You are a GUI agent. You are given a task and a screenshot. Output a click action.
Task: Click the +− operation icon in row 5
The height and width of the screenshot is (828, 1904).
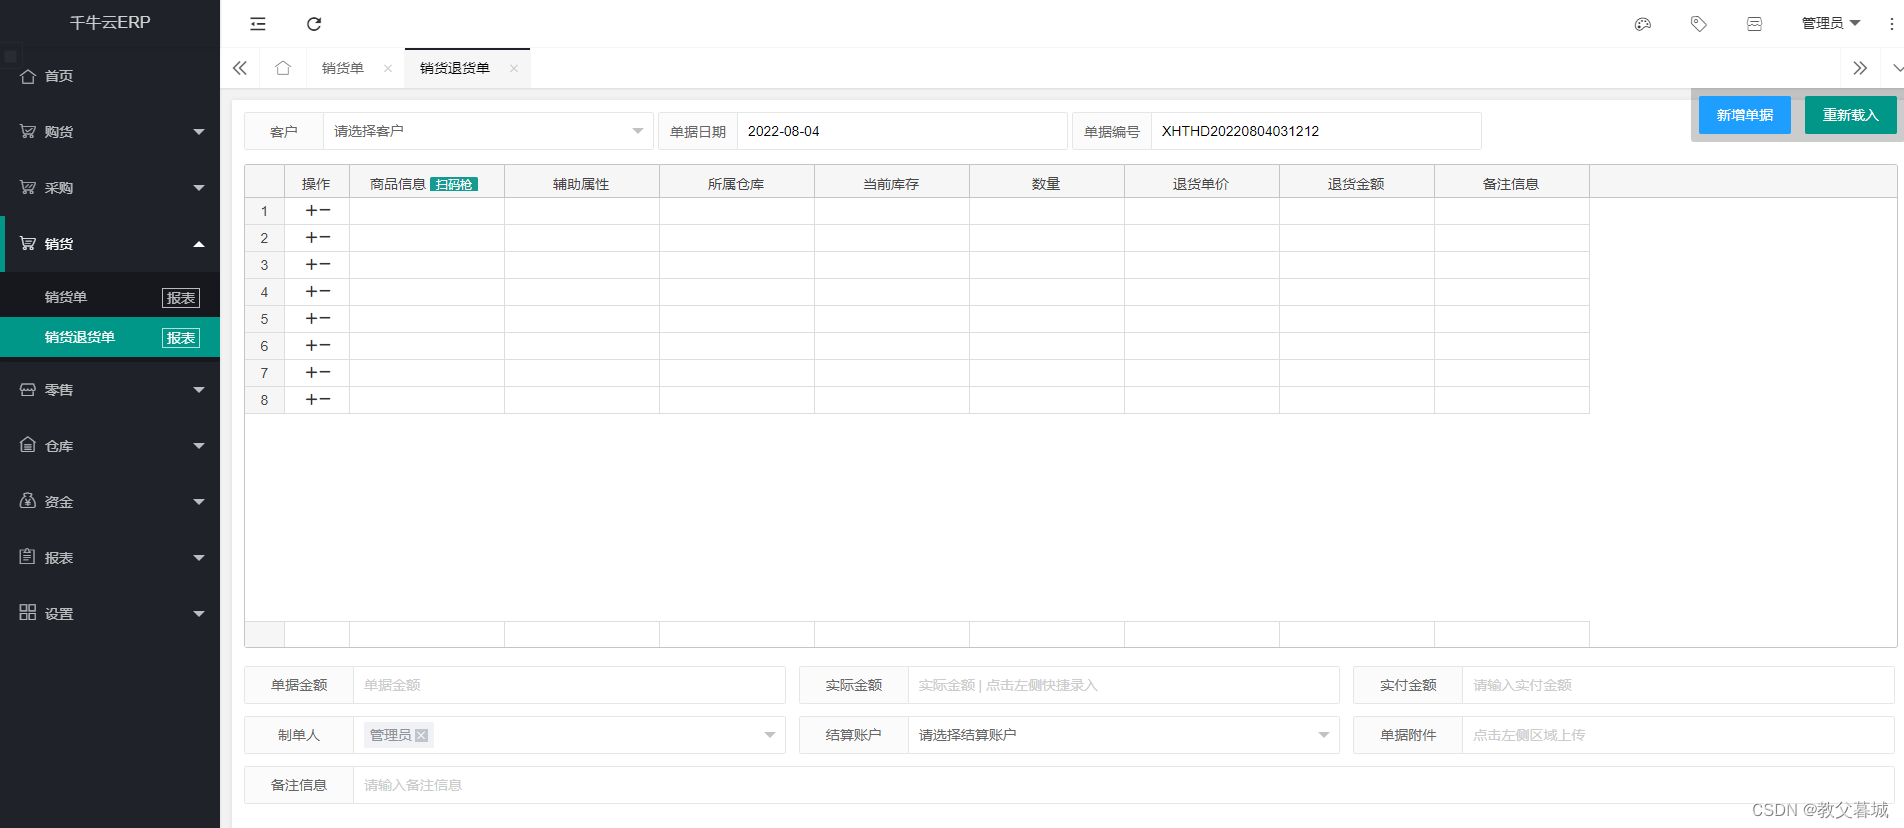tap(318, 319)
